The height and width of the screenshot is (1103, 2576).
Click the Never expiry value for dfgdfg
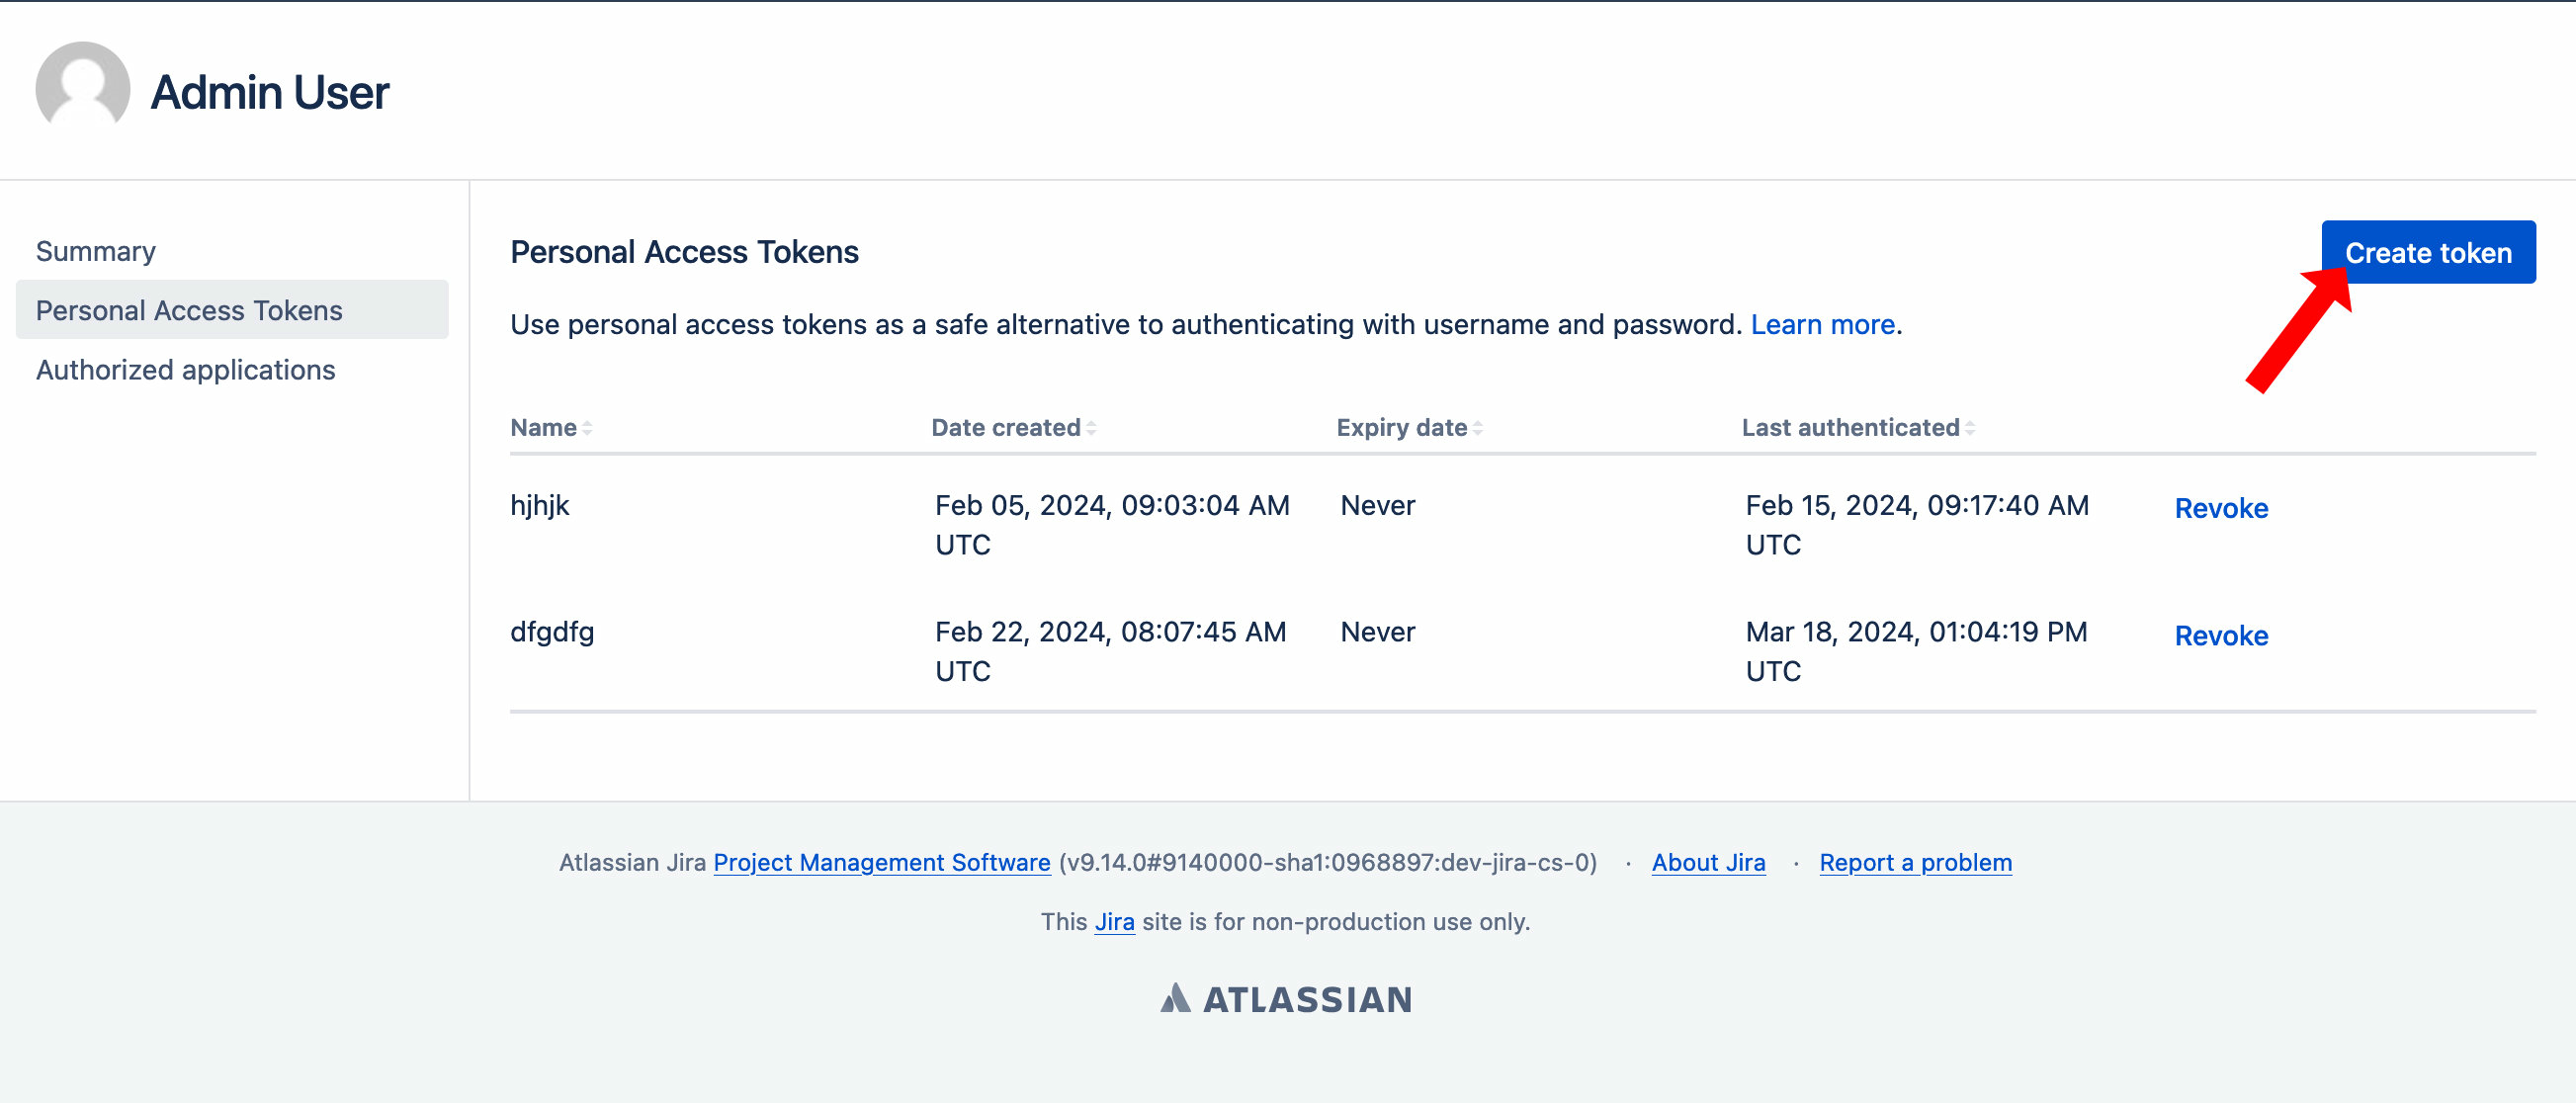(1377, 631)
